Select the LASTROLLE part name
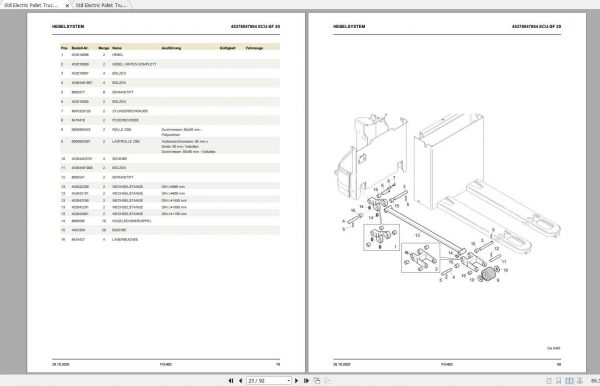Image resolution: width=600 pixels, height=386 pixels. coord(126,142)
